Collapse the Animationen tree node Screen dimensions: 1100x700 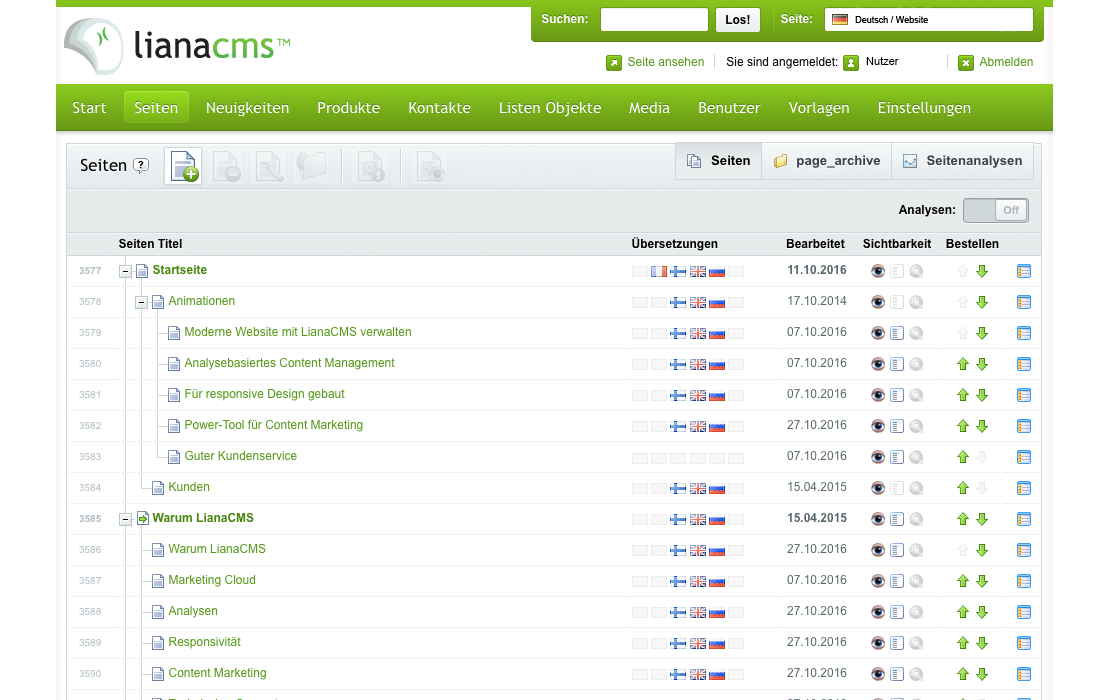pyautogui.click(x=141, y=302)
